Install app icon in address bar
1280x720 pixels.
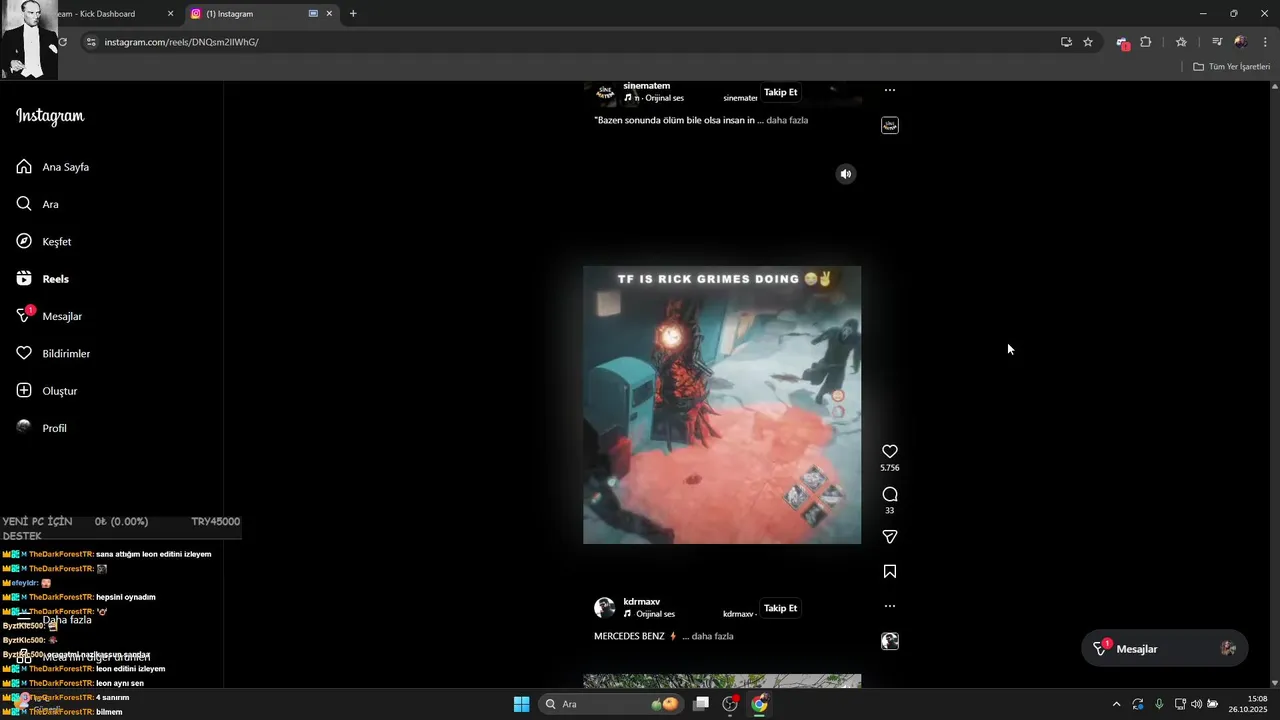click(1066, 42)
